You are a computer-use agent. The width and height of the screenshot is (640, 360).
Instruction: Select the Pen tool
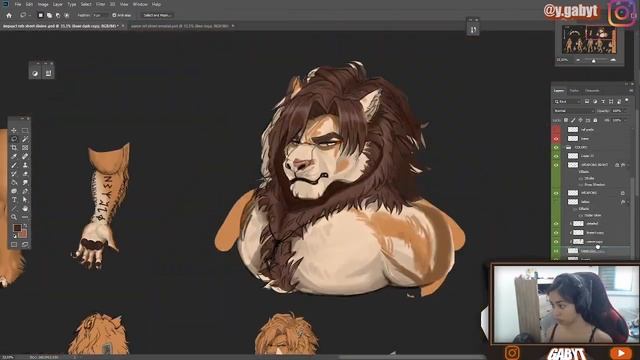(25, 191)
